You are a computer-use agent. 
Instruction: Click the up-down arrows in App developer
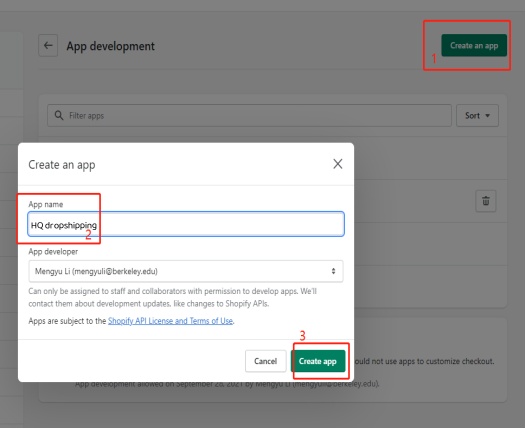pyautogui.click(x=333, y=271)
